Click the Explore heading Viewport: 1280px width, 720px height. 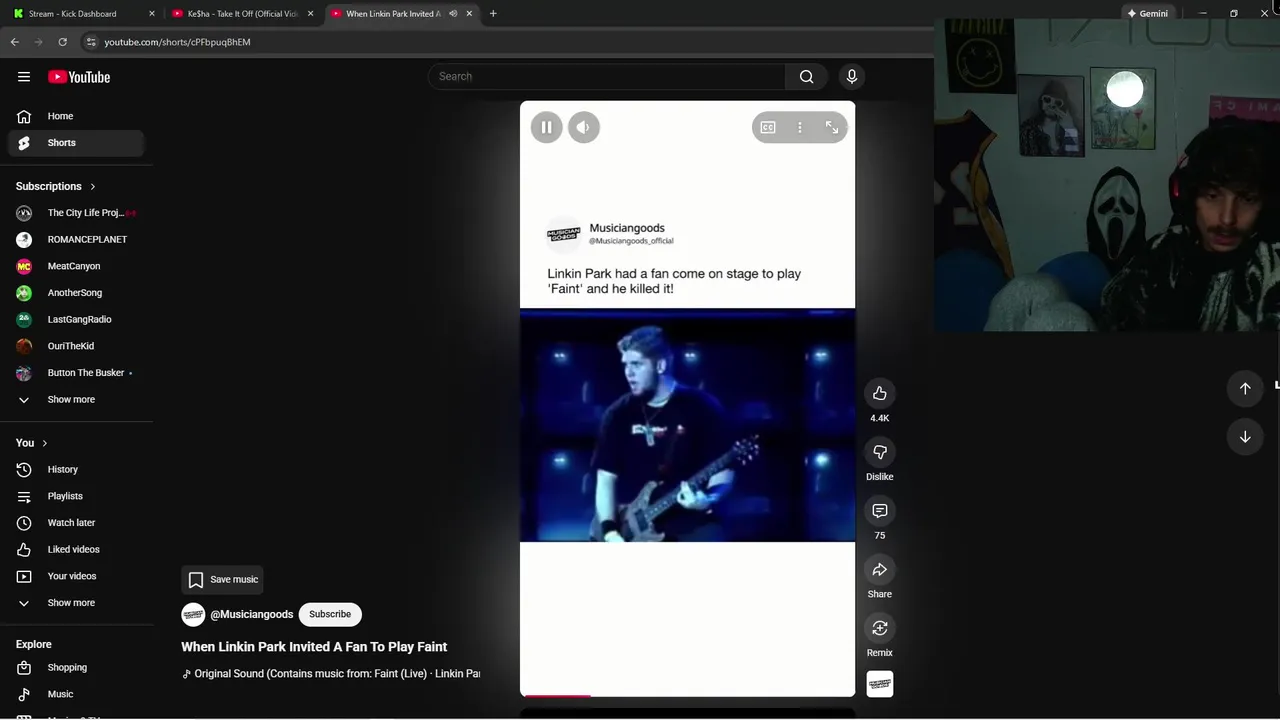click(x=34, y=645)
